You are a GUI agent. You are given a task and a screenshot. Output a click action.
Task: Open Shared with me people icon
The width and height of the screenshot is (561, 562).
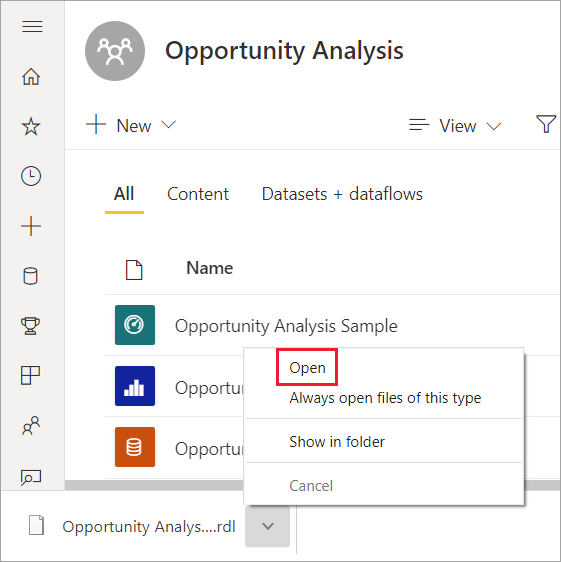pos(31,425)
